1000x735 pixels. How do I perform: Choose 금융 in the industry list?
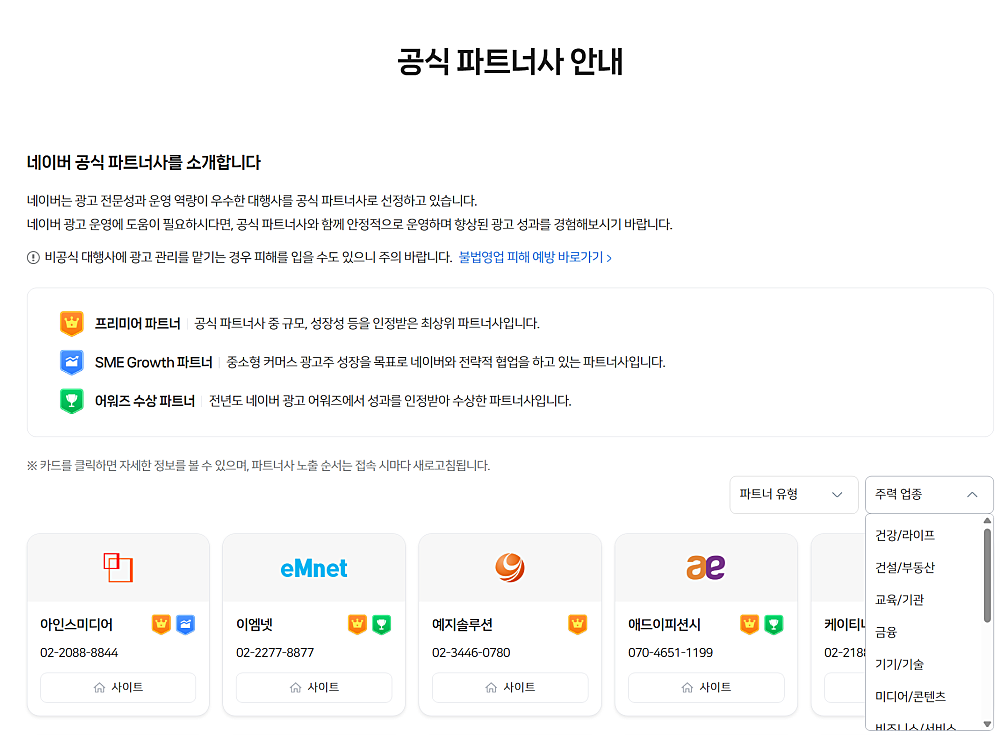(886, 632)
